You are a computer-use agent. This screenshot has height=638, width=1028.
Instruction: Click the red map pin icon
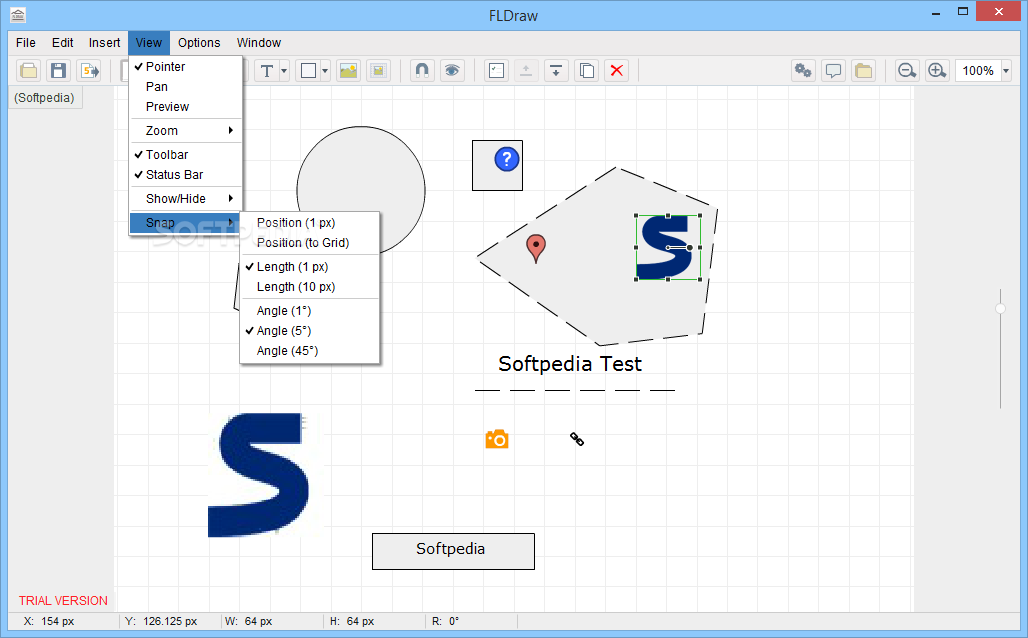pyautogui.click(x=536, y=249)
